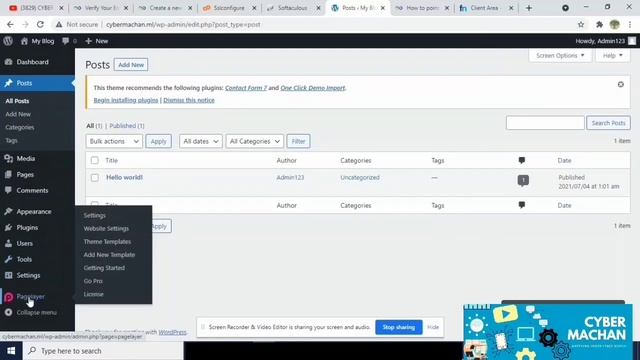Click Add New button beside Posts heading

pos(131,64)
